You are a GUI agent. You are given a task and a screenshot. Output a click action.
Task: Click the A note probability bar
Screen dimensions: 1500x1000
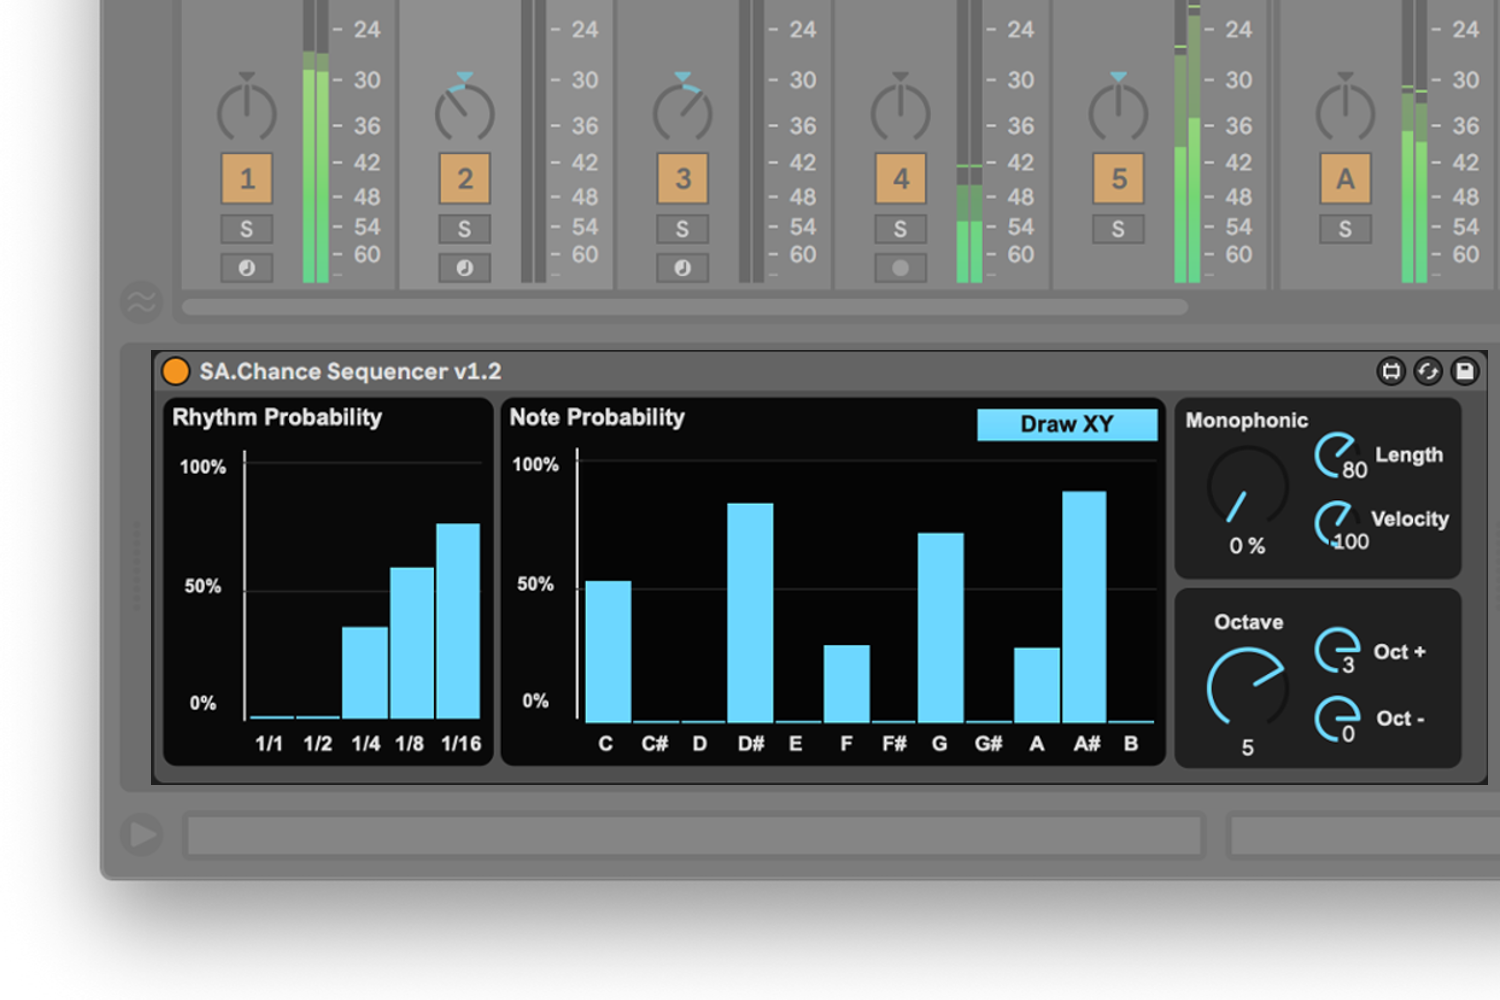pyautogui.click(x=1037, y=685)
